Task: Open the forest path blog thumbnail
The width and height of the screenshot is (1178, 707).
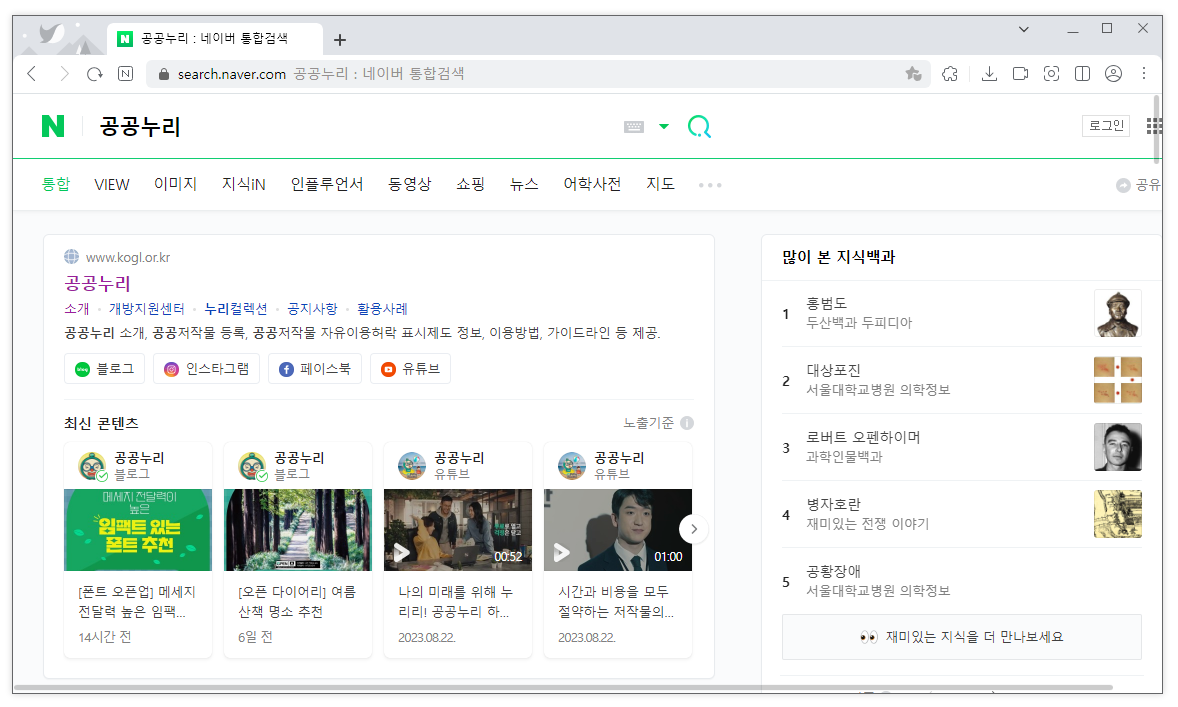Action: (298, 530)
